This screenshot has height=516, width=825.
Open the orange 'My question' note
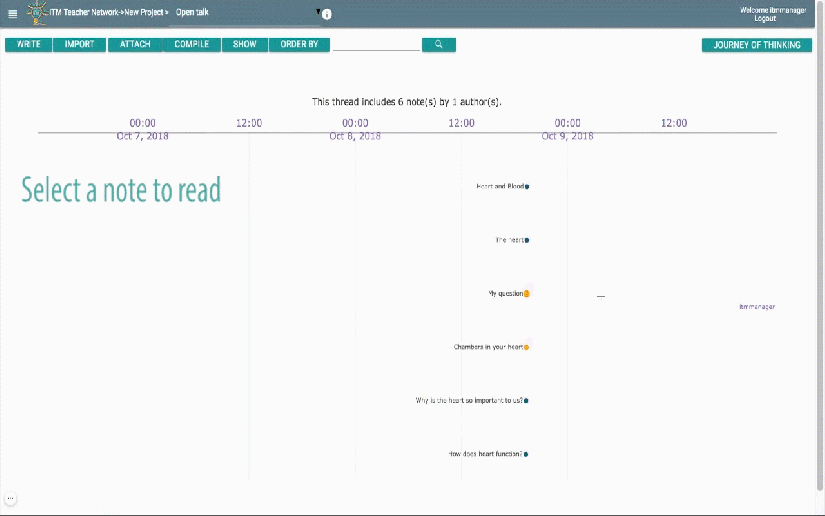[527, 294]
